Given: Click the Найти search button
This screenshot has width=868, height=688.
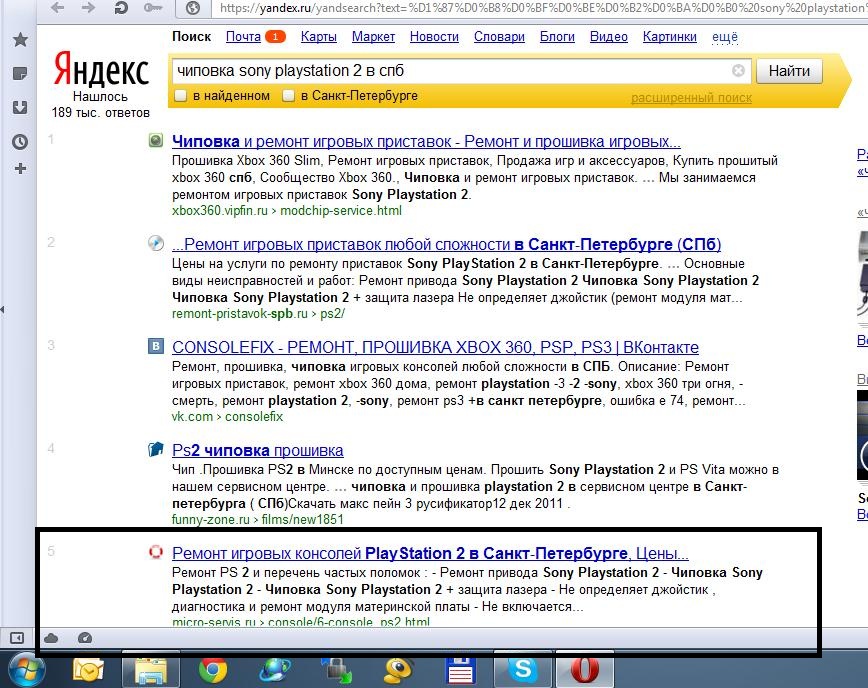Looking at the screenshot, I should [x=789, y=71].
